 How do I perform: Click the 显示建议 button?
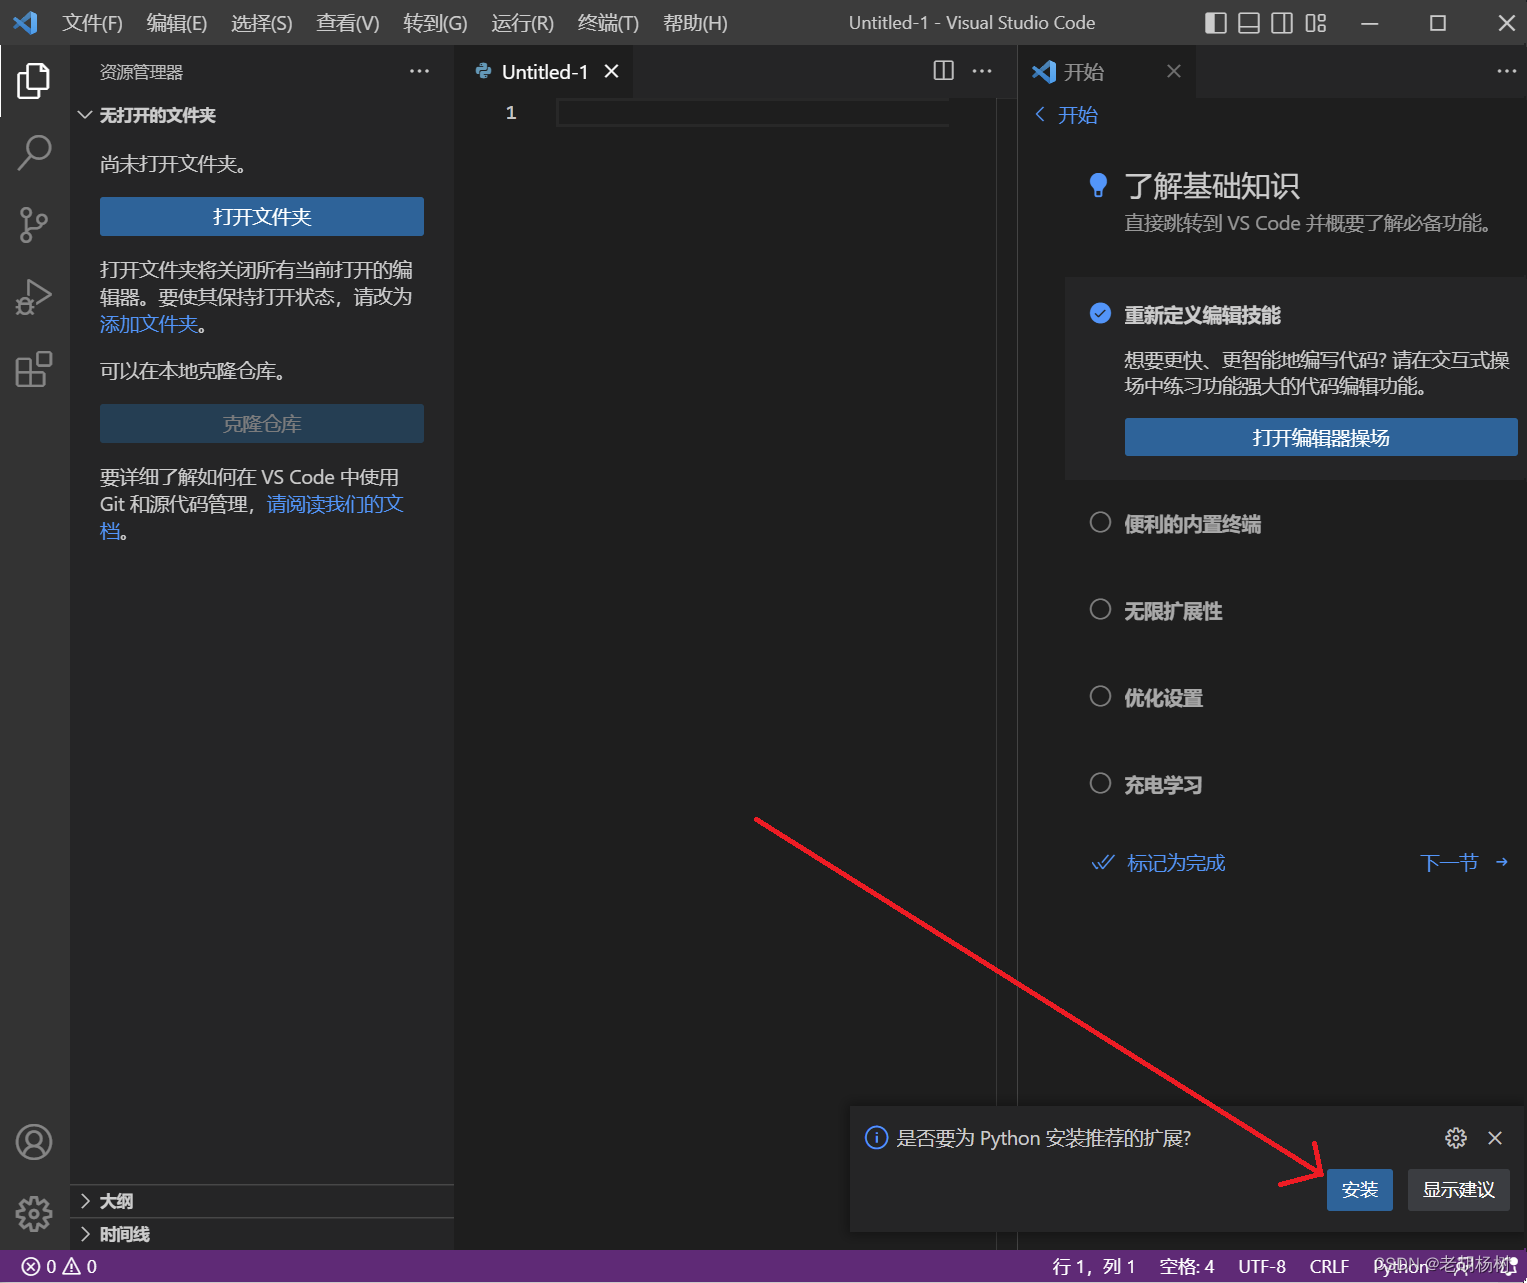(1459, 1190)
